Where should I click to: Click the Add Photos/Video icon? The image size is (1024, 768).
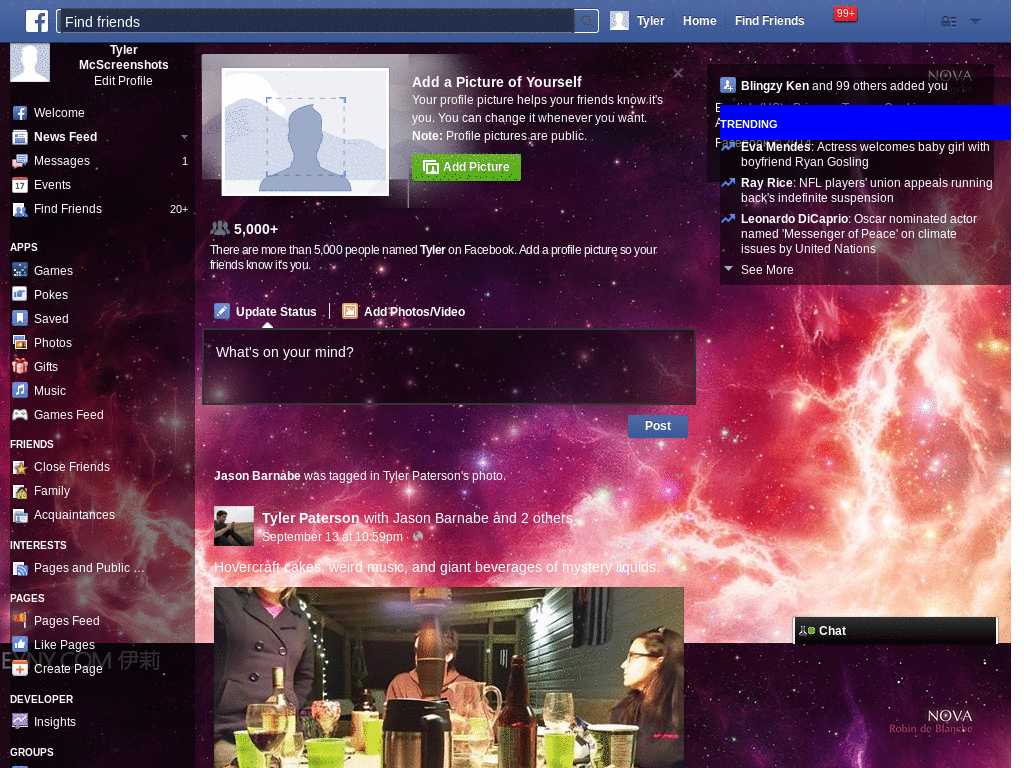(350, 312)
